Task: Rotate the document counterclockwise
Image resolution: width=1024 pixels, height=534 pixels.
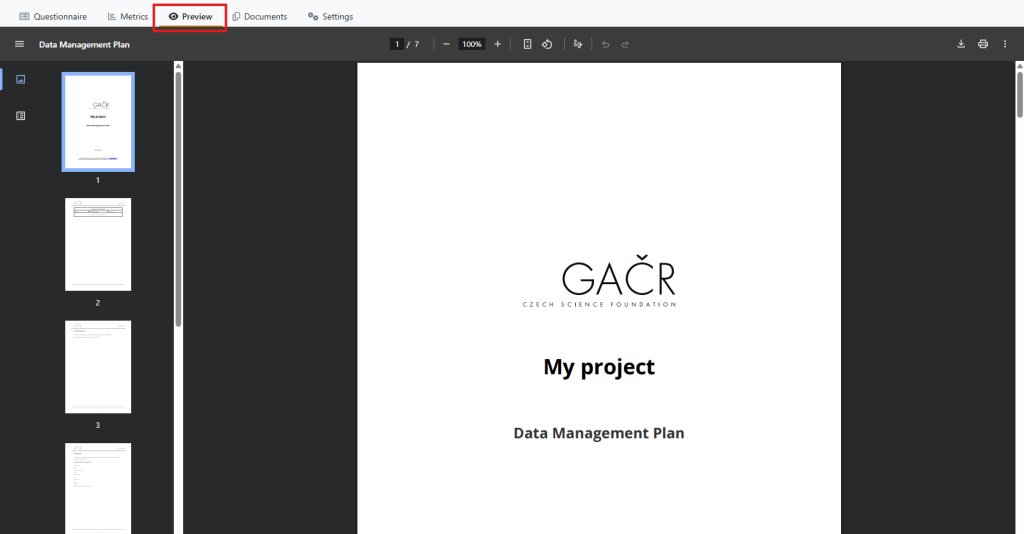Action: (547, 44)
